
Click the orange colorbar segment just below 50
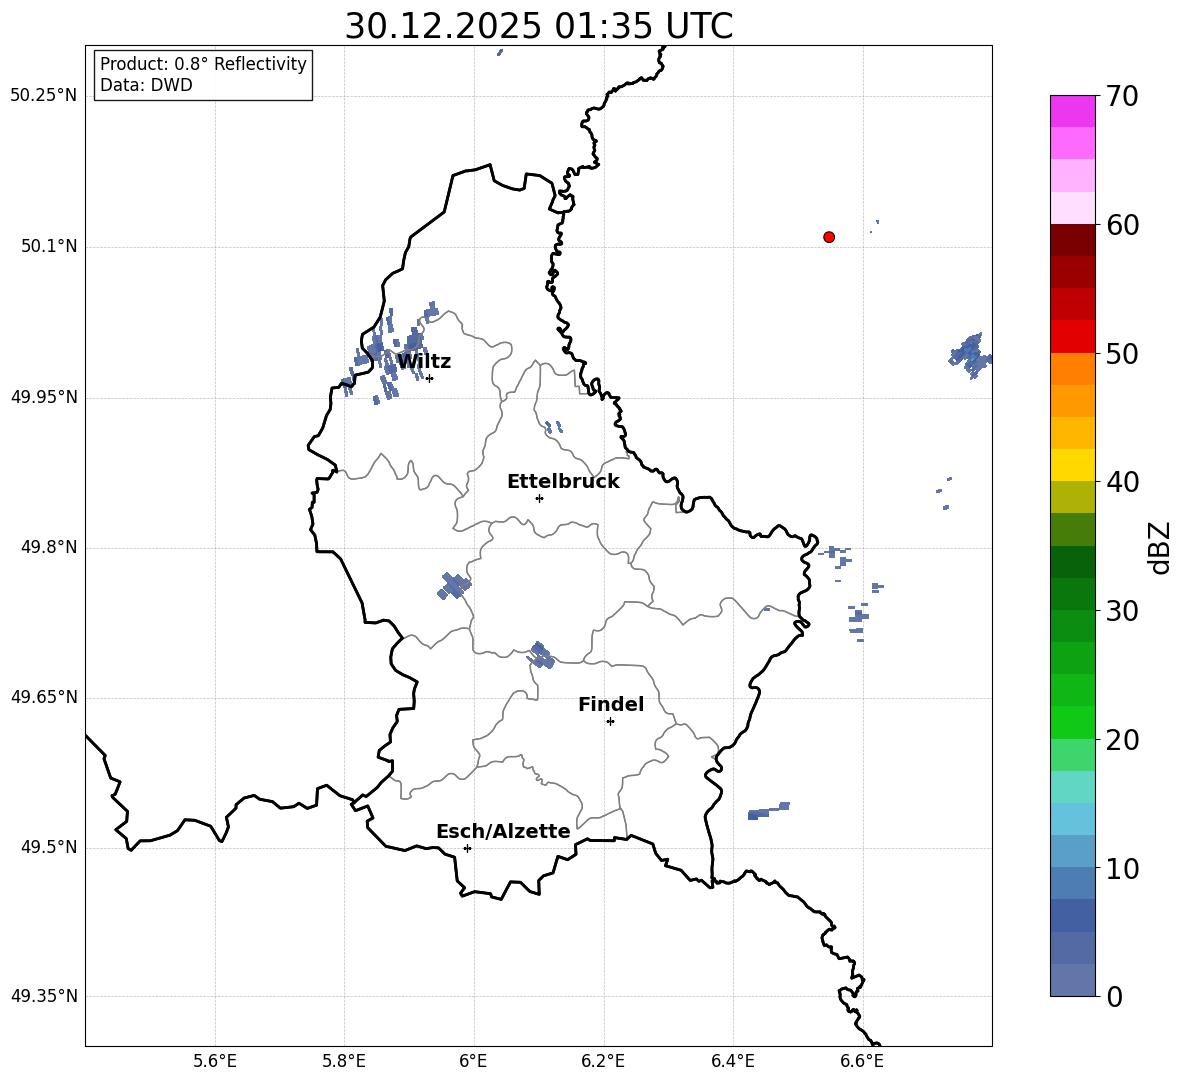click(1072, 369)
